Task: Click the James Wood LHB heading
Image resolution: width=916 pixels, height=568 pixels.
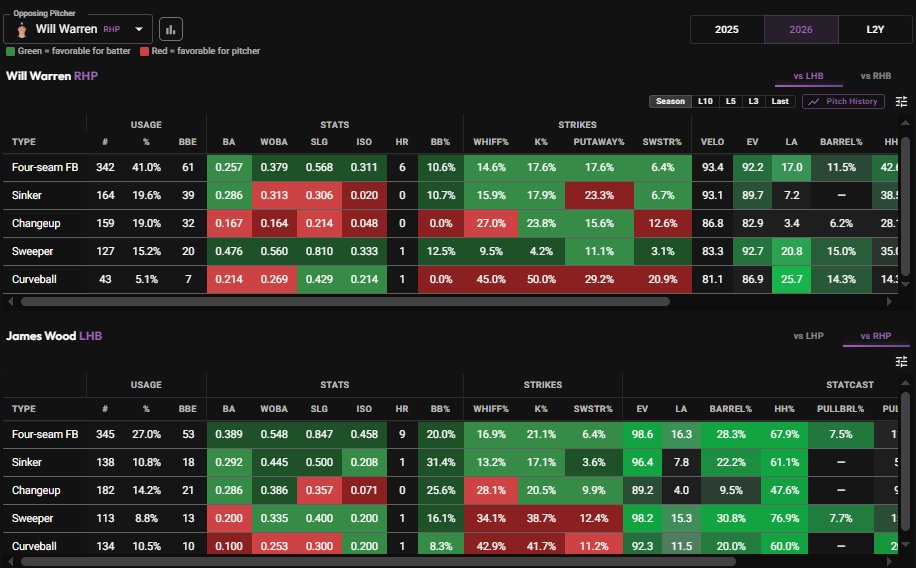Action: pos(54,336)
